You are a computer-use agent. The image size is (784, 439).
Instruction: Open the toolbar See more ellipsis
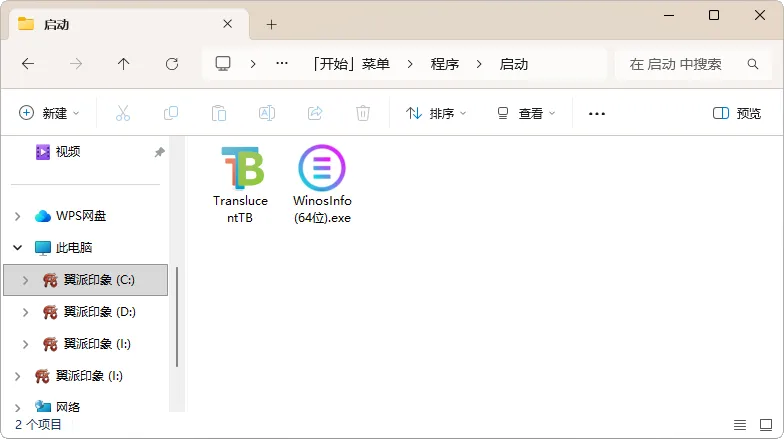coord(597,114)
